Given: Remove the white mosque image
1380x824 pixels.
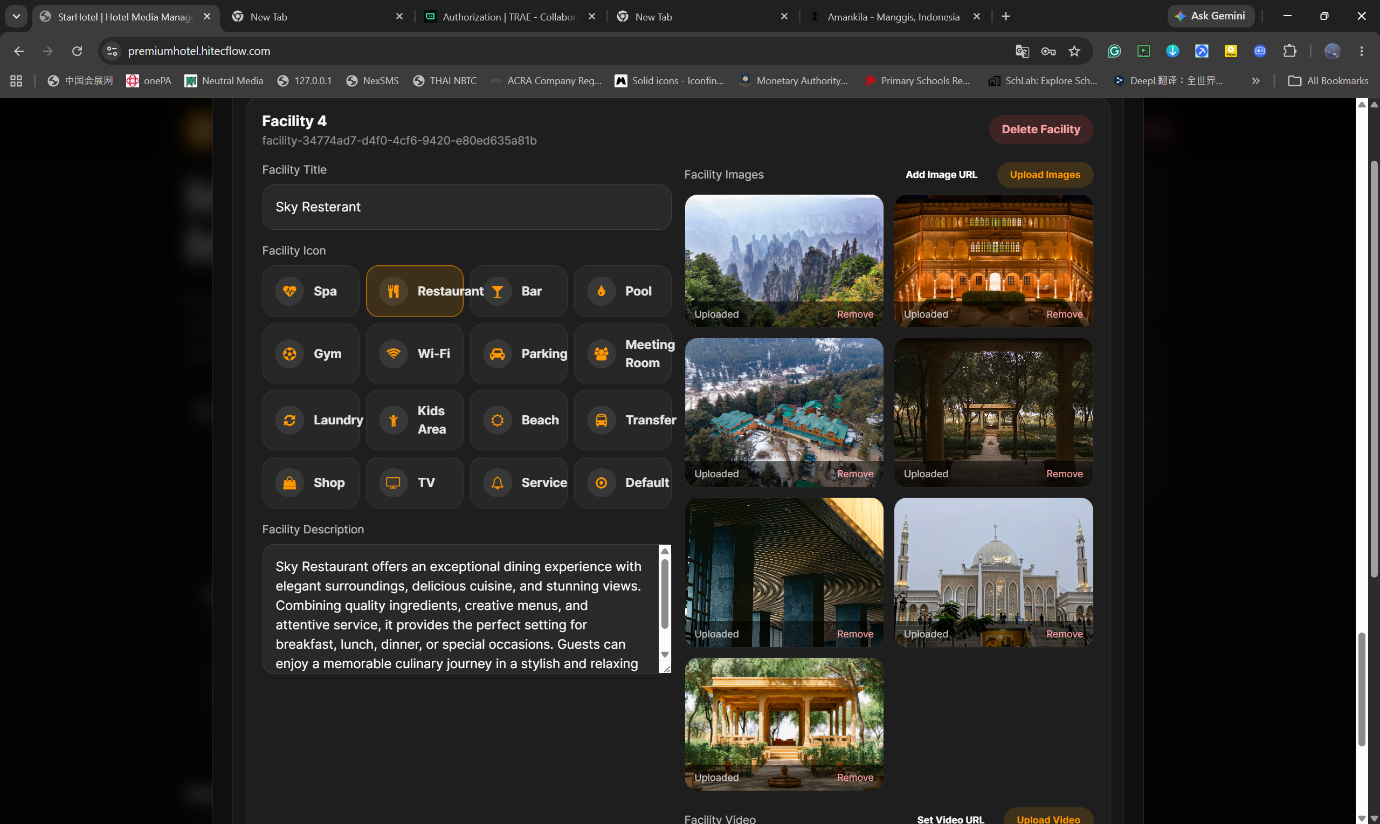Looking at the screenshot, I should (x=1064, y=634).
